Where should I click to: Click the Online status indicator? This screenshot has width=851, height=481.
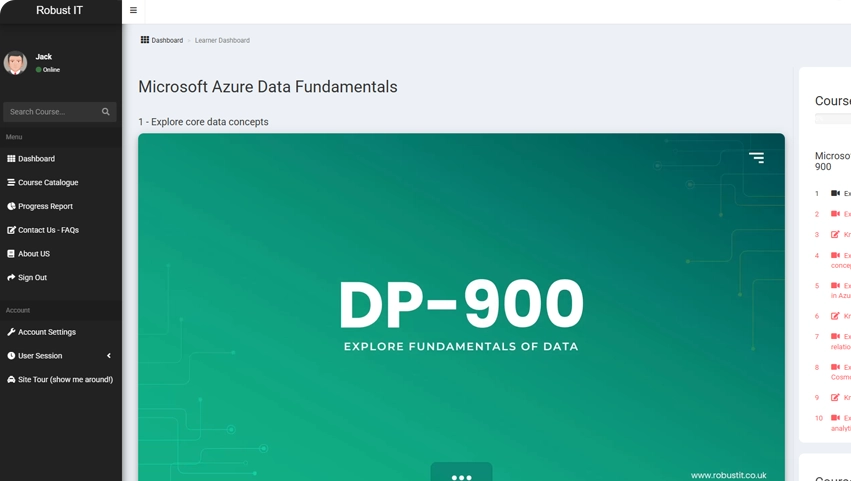[48, 69]
